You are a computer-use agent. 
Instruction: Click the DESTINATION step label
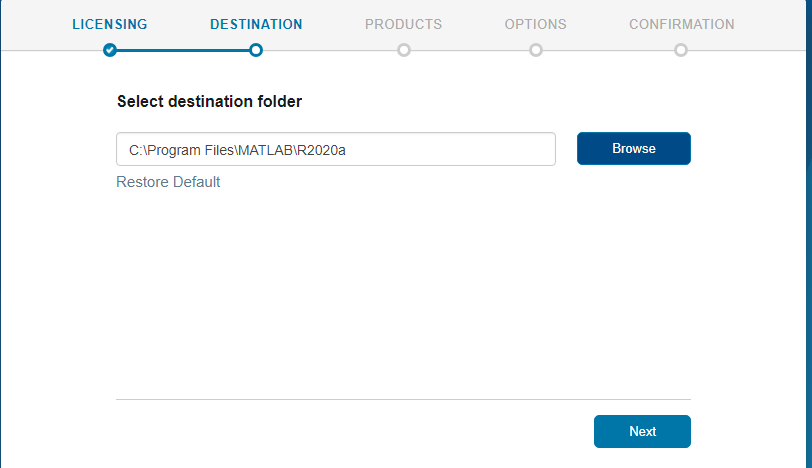pyautogui.click(x=256, y=24)
